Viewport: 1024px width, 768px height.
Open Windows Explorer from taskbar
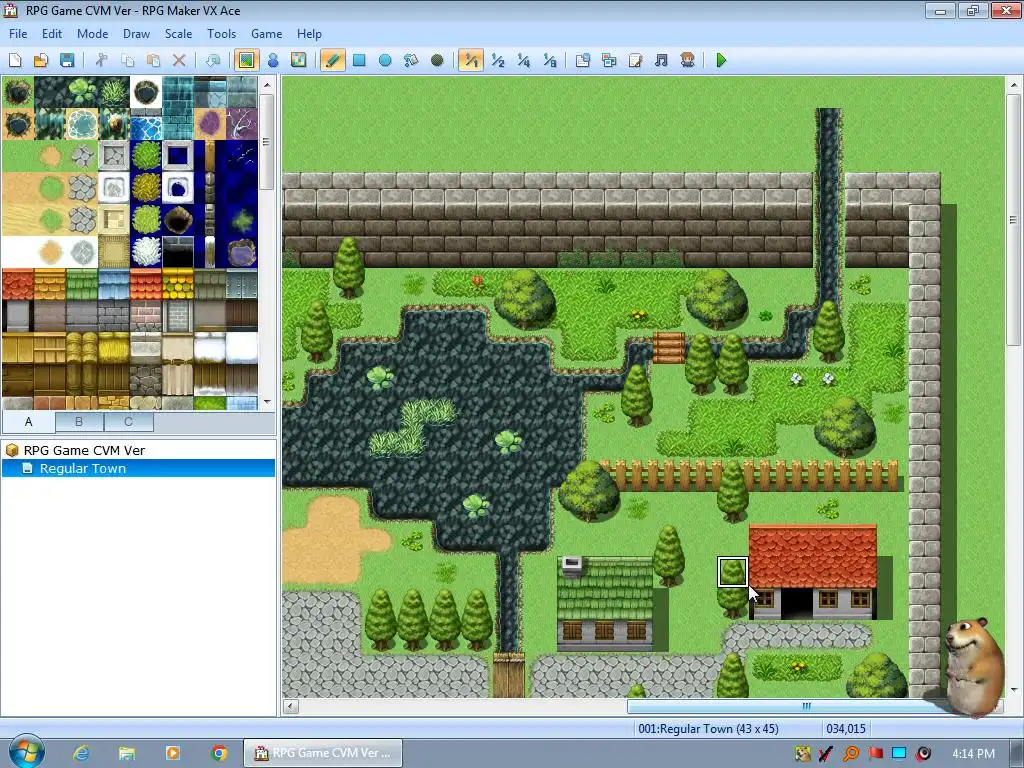[127, 753]
